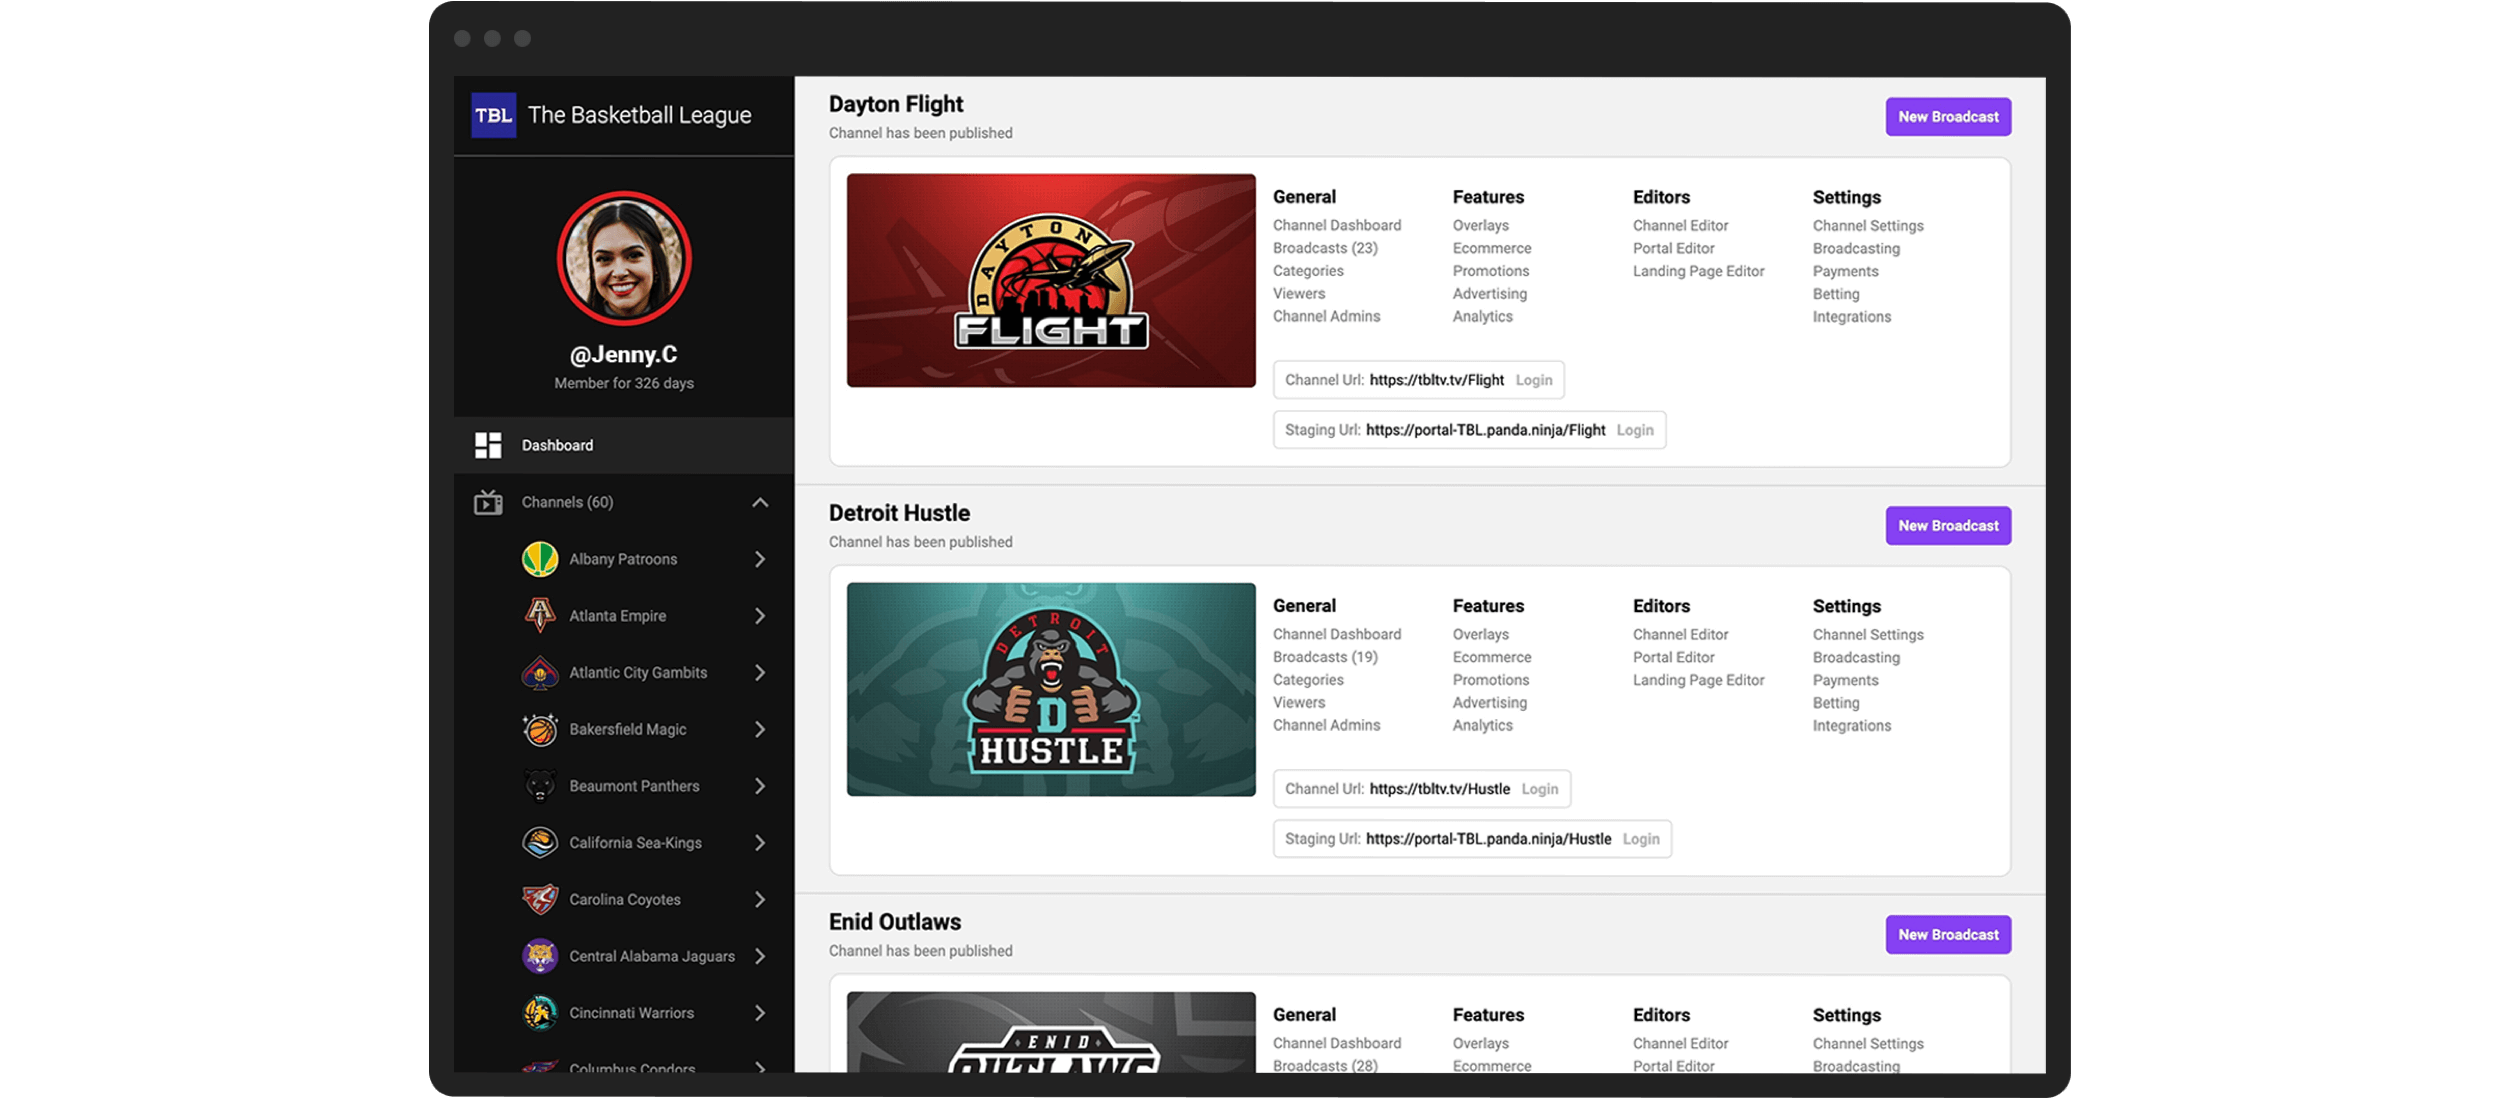
Task: Open Jenny.C profile avatar
Action: (x=624, y=259)
